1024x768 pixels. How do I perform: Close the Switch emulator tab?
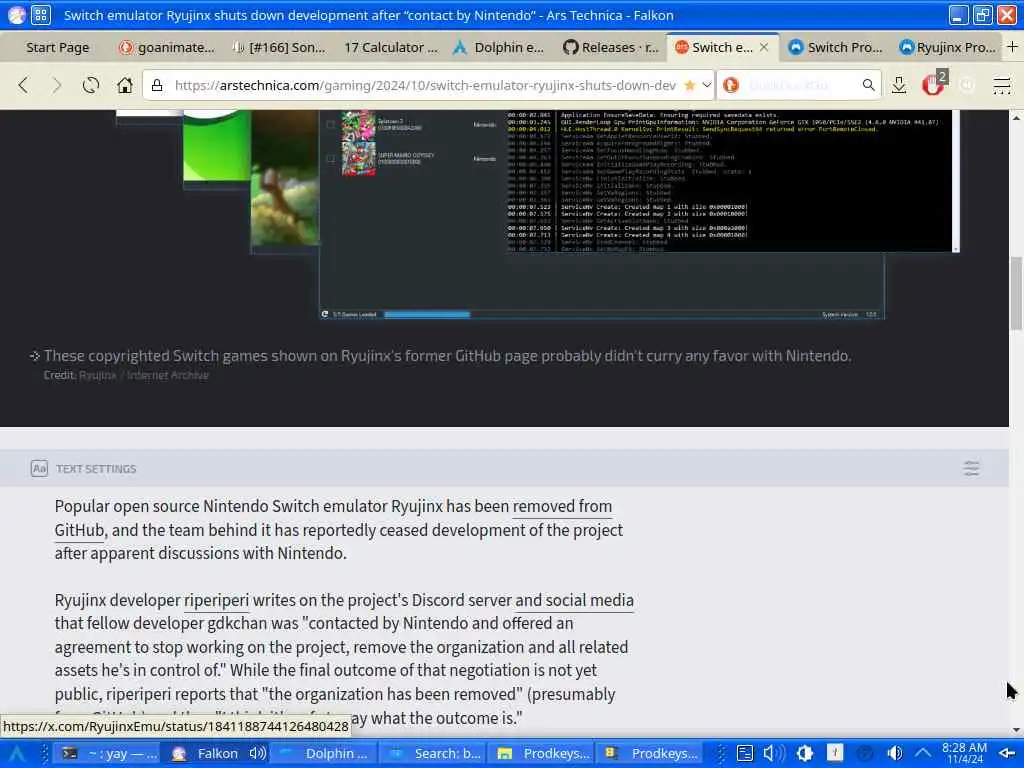click(764, 48)
